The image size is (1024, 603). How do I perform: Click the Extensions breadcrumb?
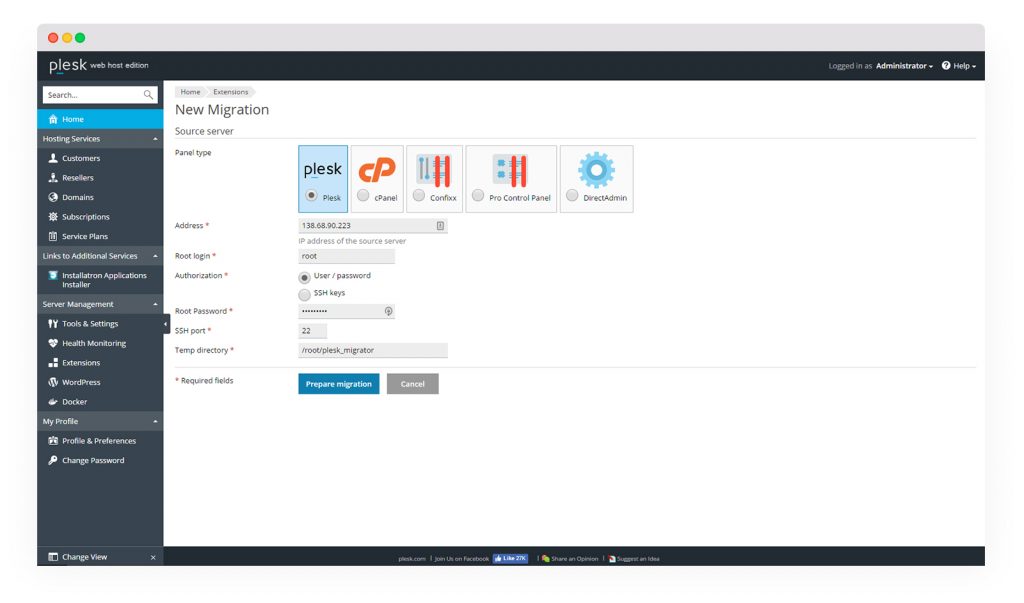tap(231, 92)
